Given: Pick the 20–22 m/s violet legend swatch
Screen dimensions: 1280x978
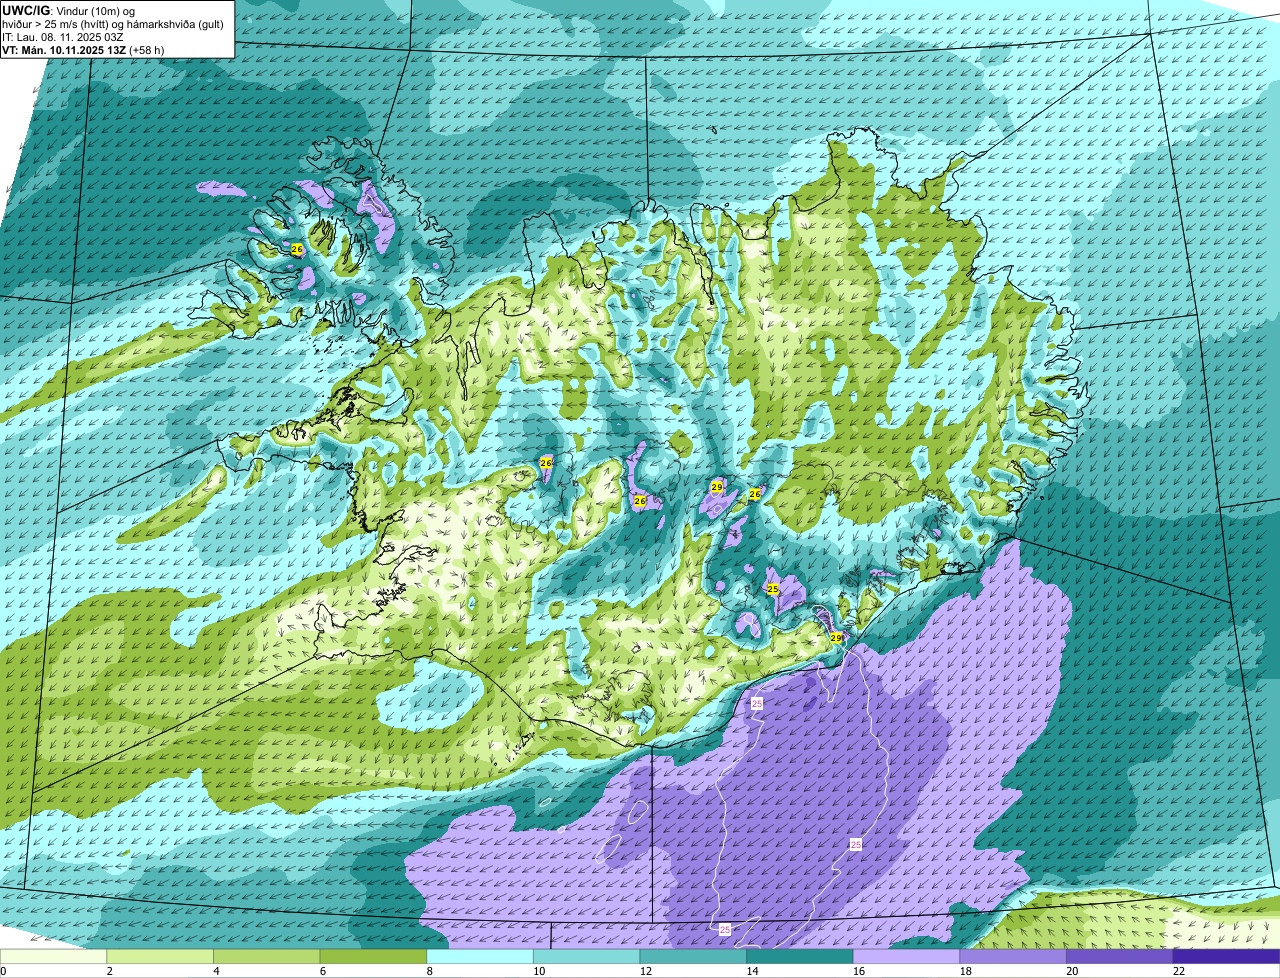Looking at the screenshot, I should click(x=1120, y=957).
